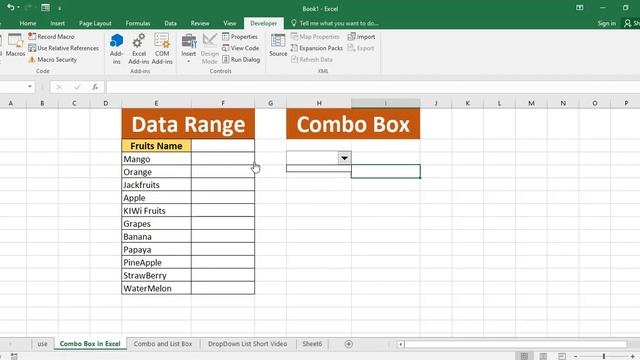Screen dimensions: 640x360
Task: Open Ribbon Display Options icon
Action: pyautogui.click(x=580, y=8)
